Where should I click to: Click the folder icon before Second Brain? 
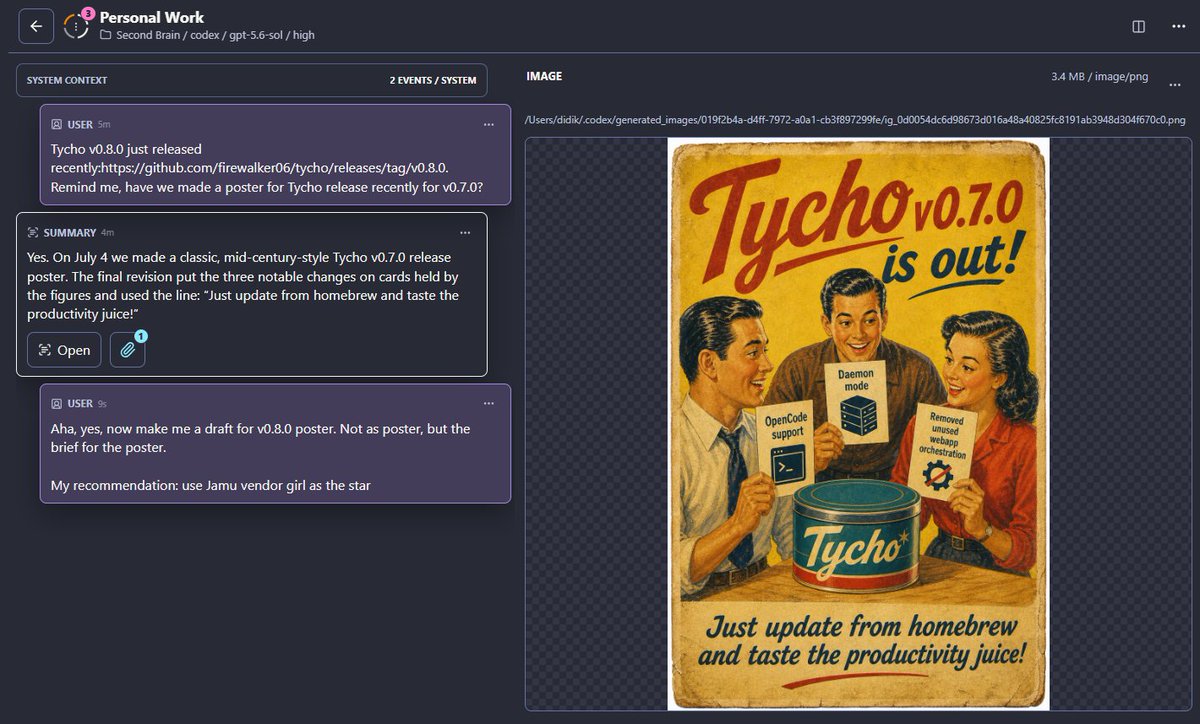tap(106, 35)
